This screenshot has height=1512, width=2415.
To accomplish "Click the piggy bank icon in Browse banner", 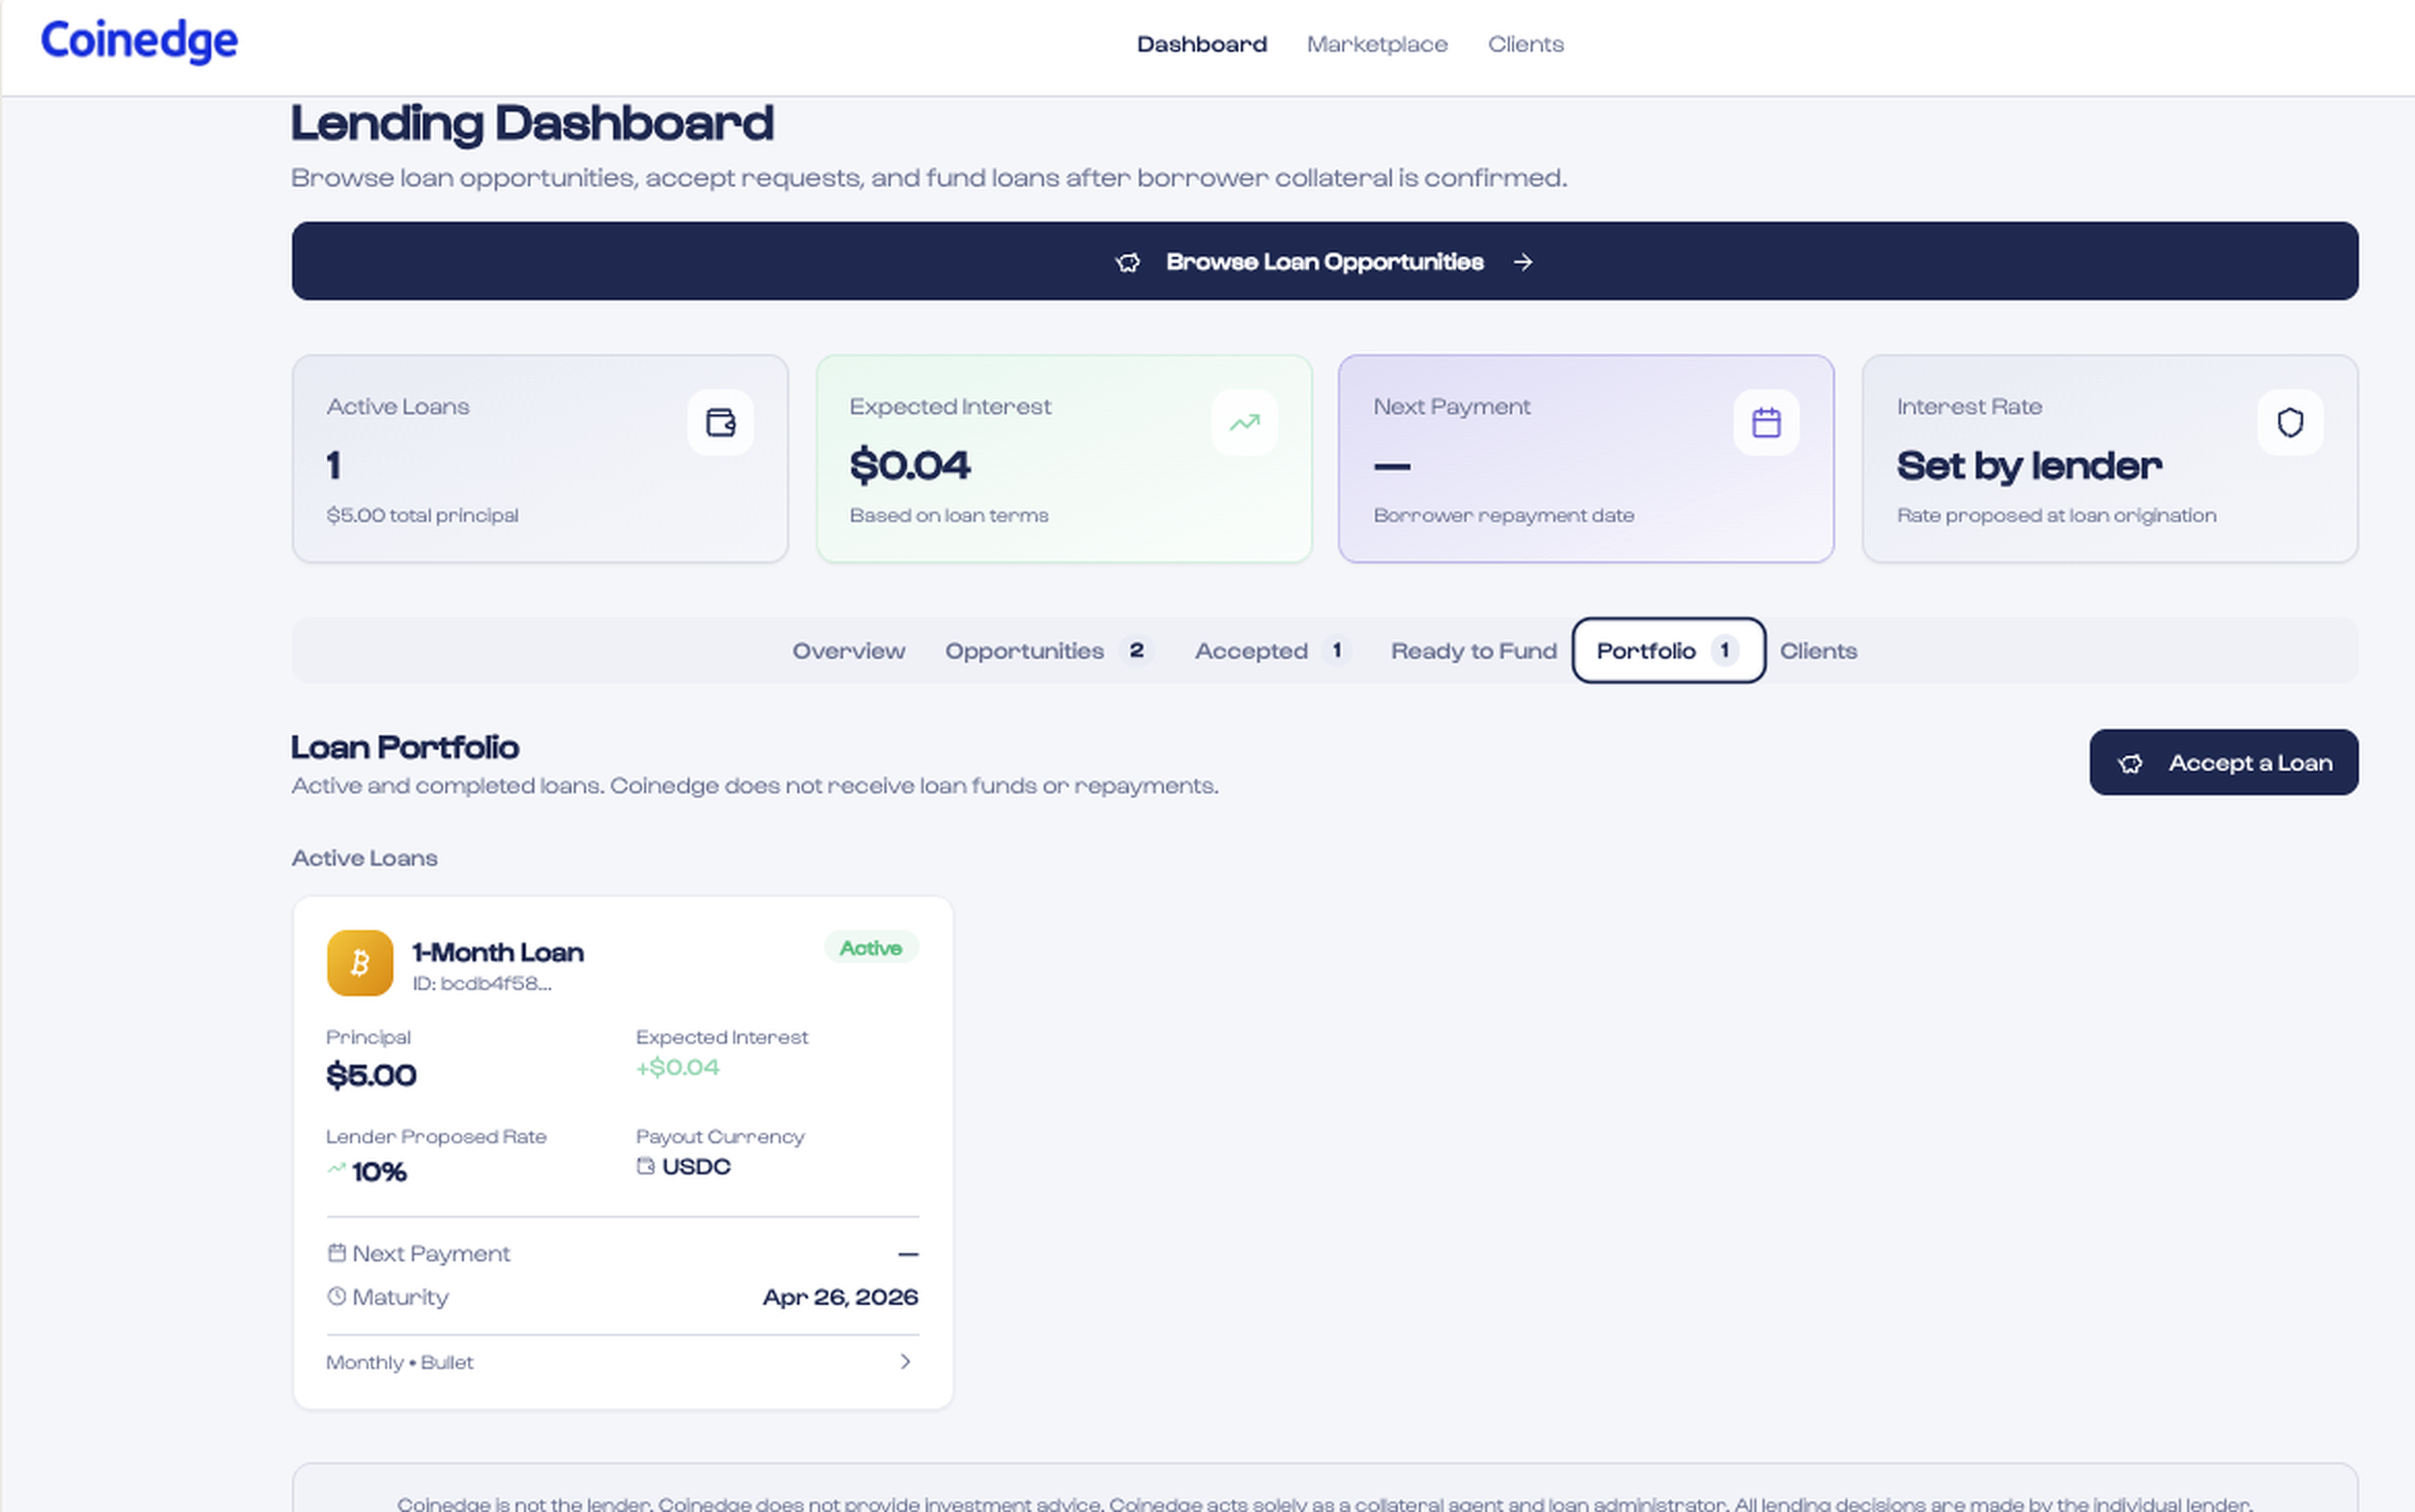I will pos(1127,262).
